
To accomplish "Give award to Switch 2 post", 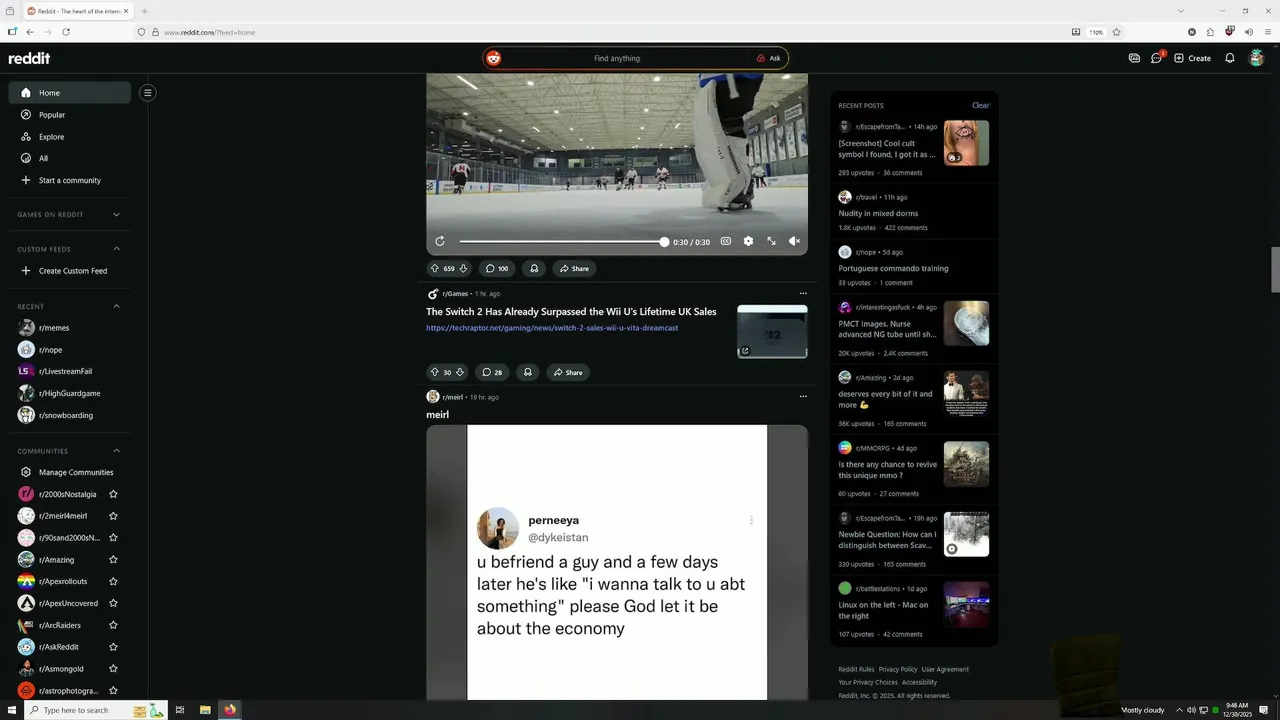I will point(528,372).
